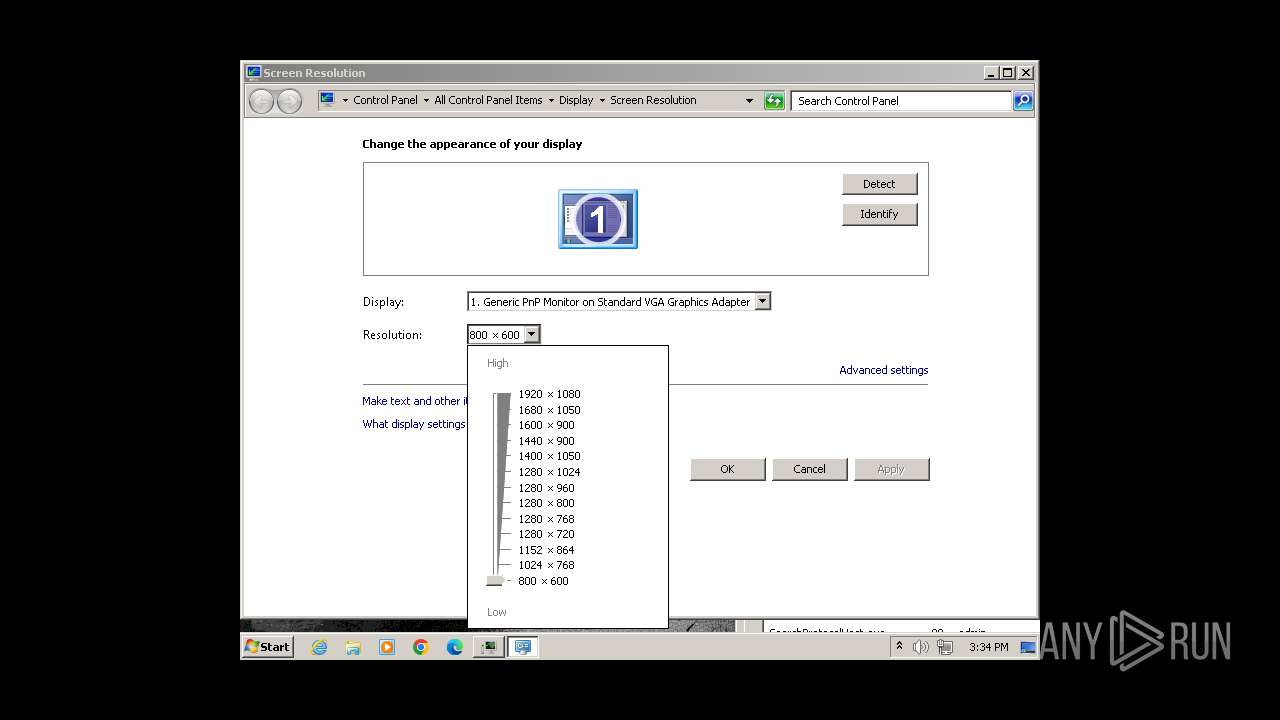The image size is (1280, 720).
Task: Choose the 1152 × 864 resolution
Action: (546, 550)
